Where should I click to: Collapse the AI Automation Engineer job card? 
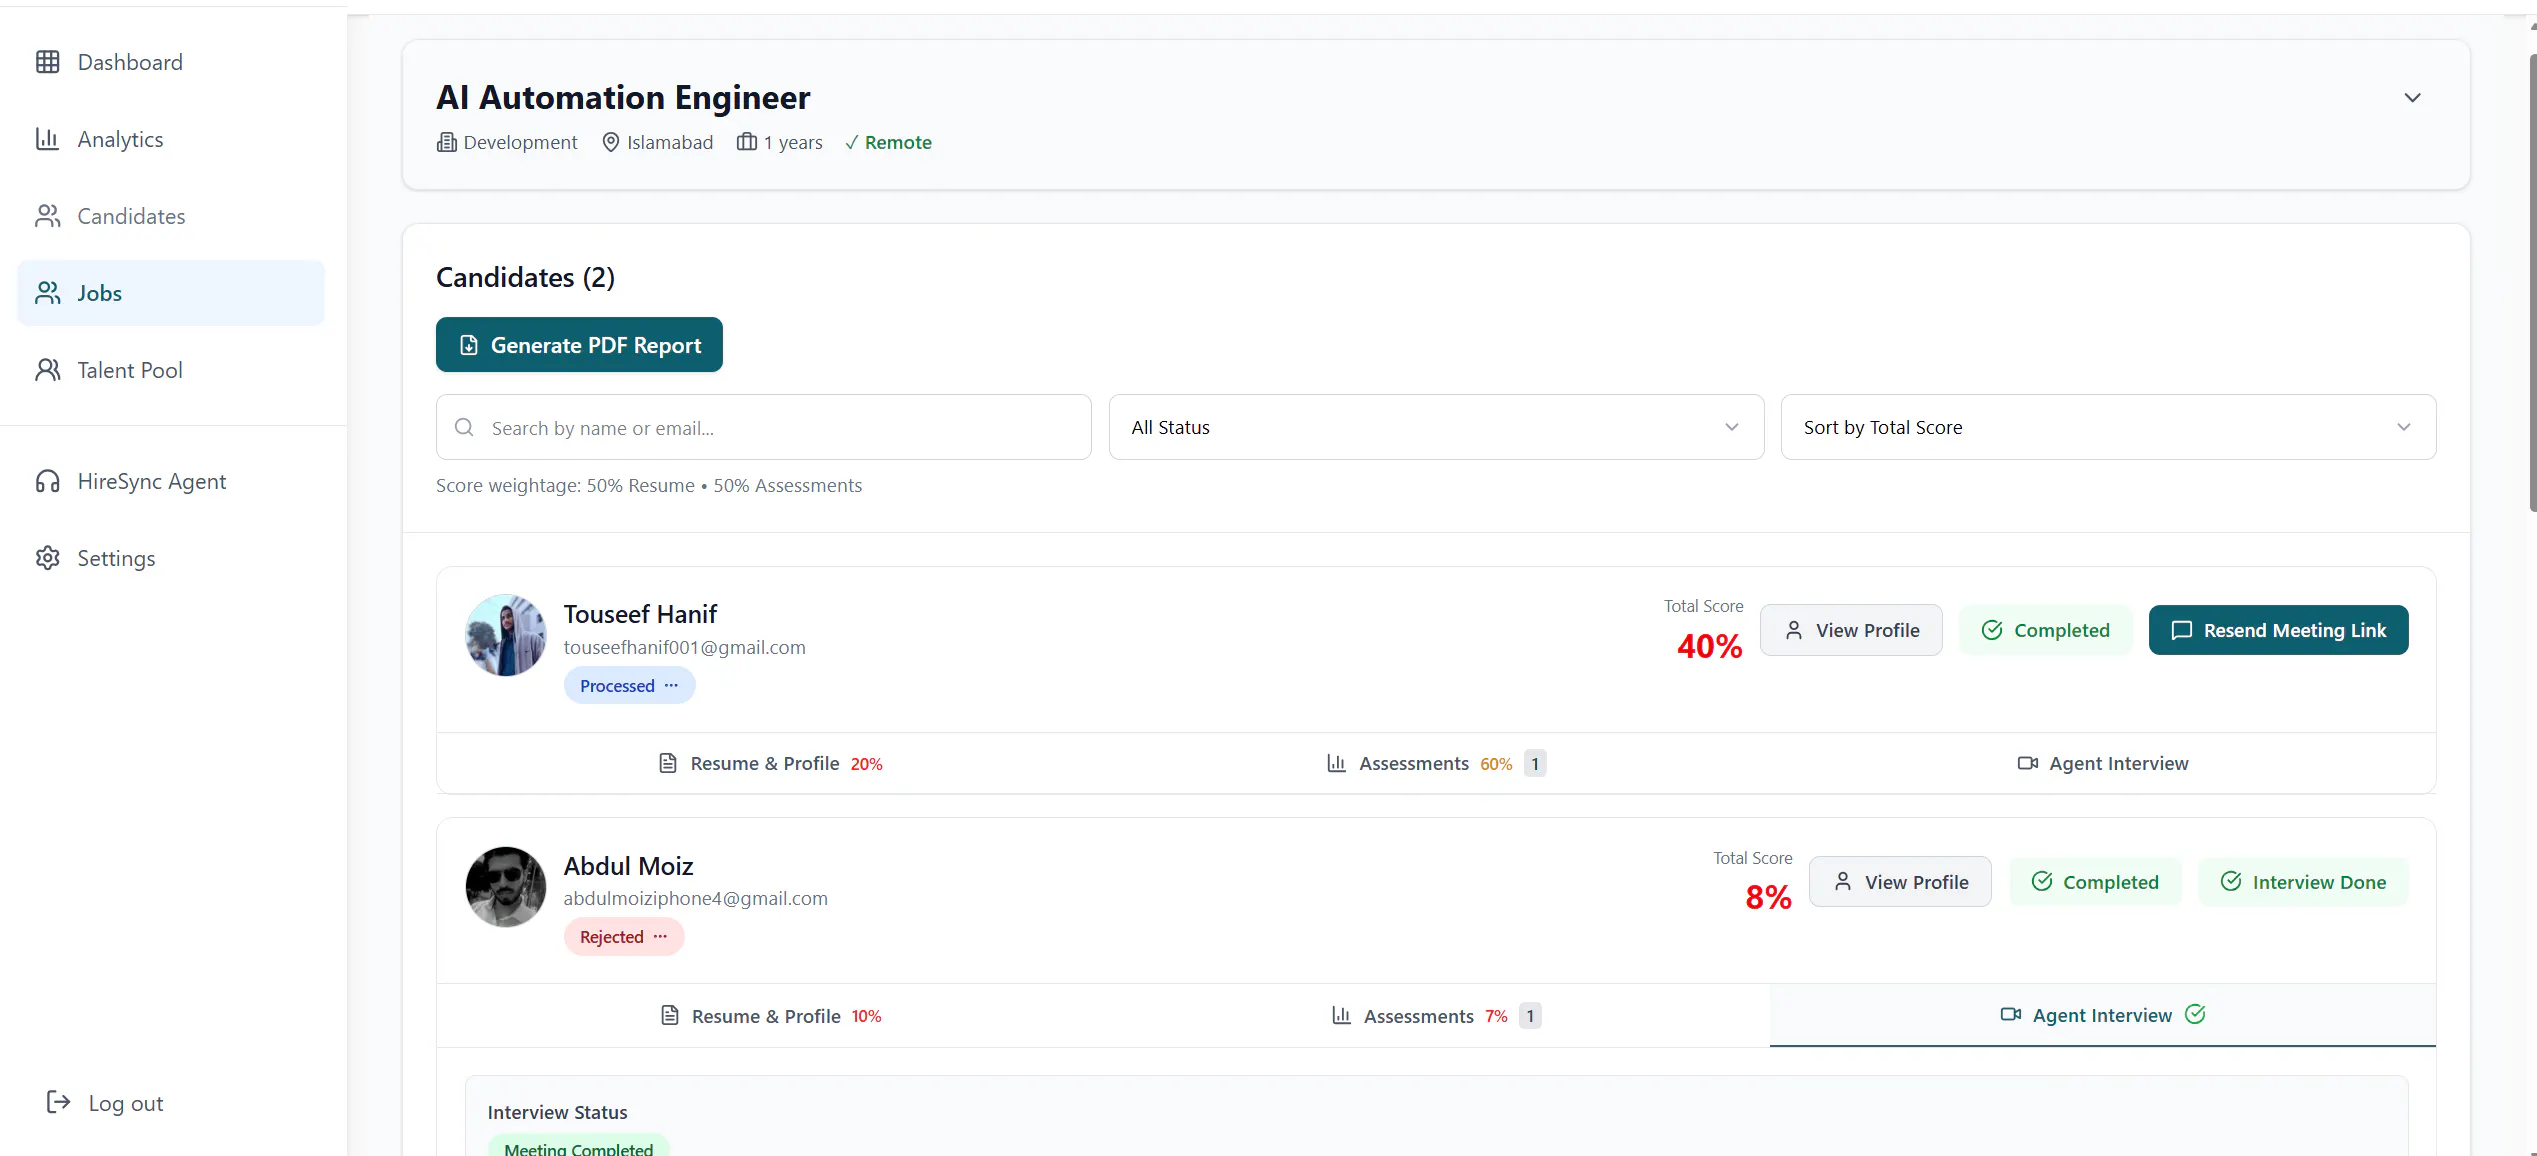coord(2413,98)
